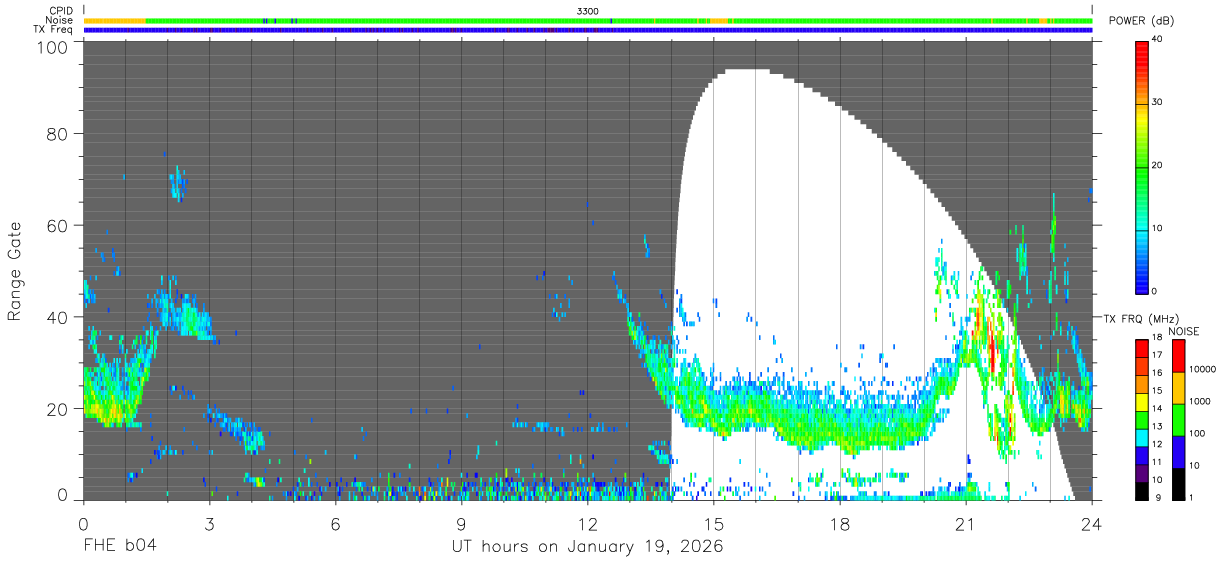Viewport: 1228px width, 567px height.
Task: Click the 100 label on the Range Gate axis
Action: click(x=54, y=47)
